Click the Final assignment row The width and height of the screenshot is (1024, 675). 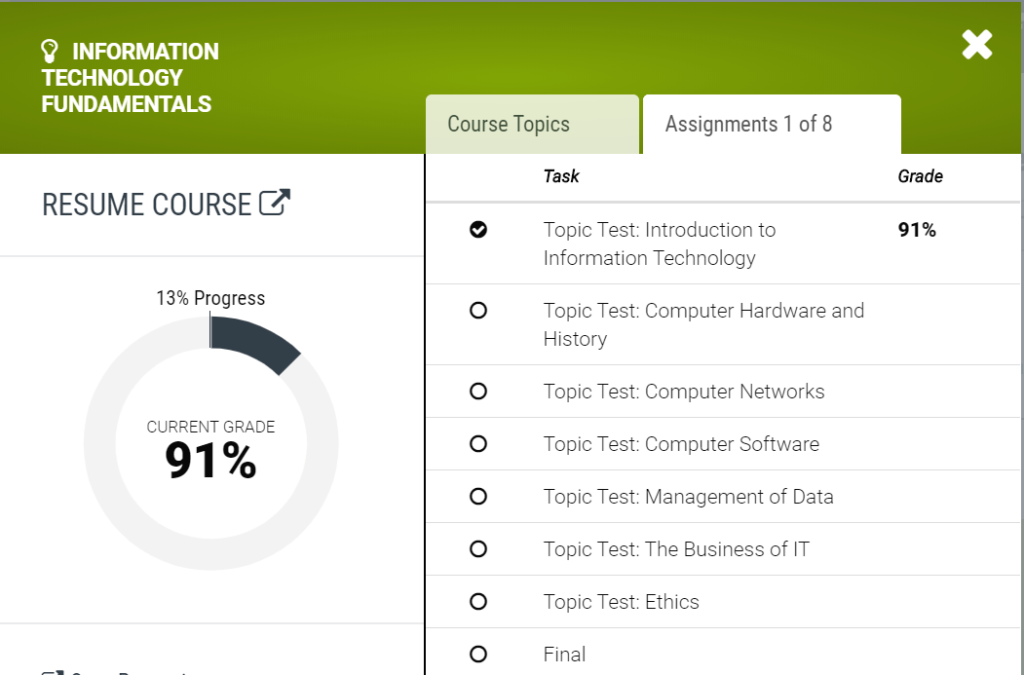[724, 653]
